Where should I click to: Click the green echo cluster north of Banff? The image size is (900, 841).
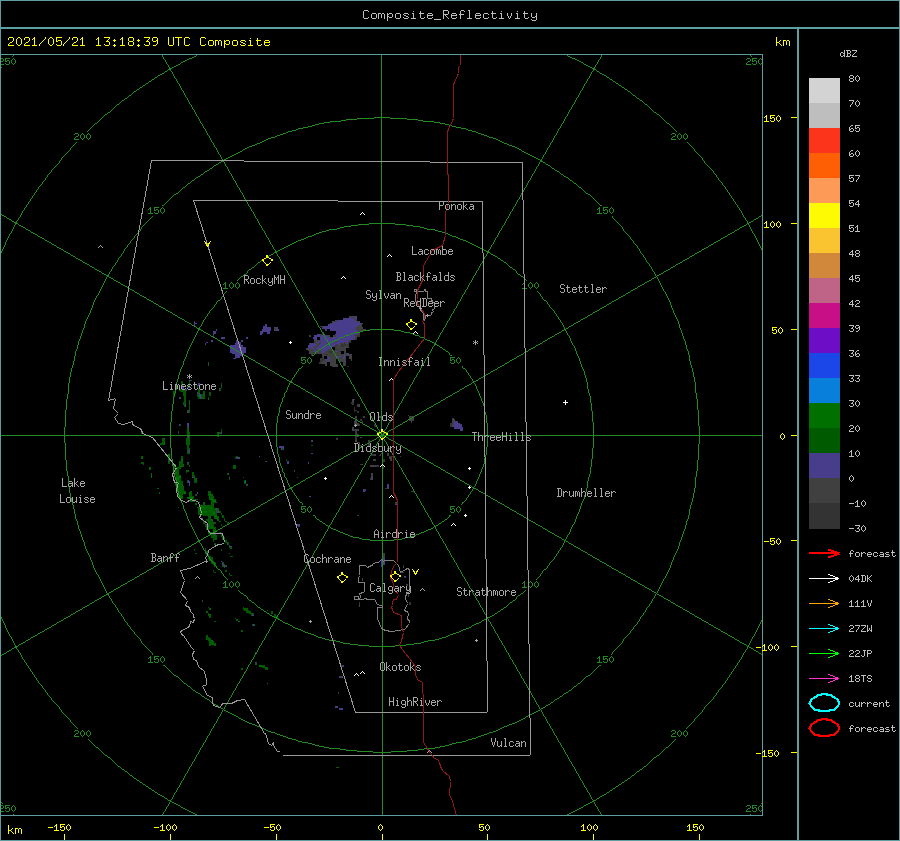(x=208, y=510)
